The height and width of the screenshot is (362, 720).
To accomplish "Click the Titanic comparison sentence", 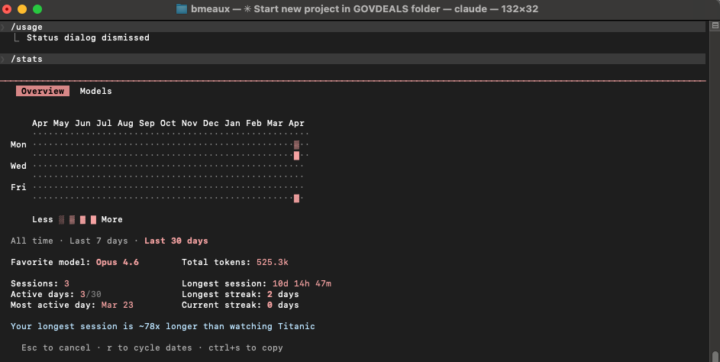I will pyautogui.click(x=163, y=326).
